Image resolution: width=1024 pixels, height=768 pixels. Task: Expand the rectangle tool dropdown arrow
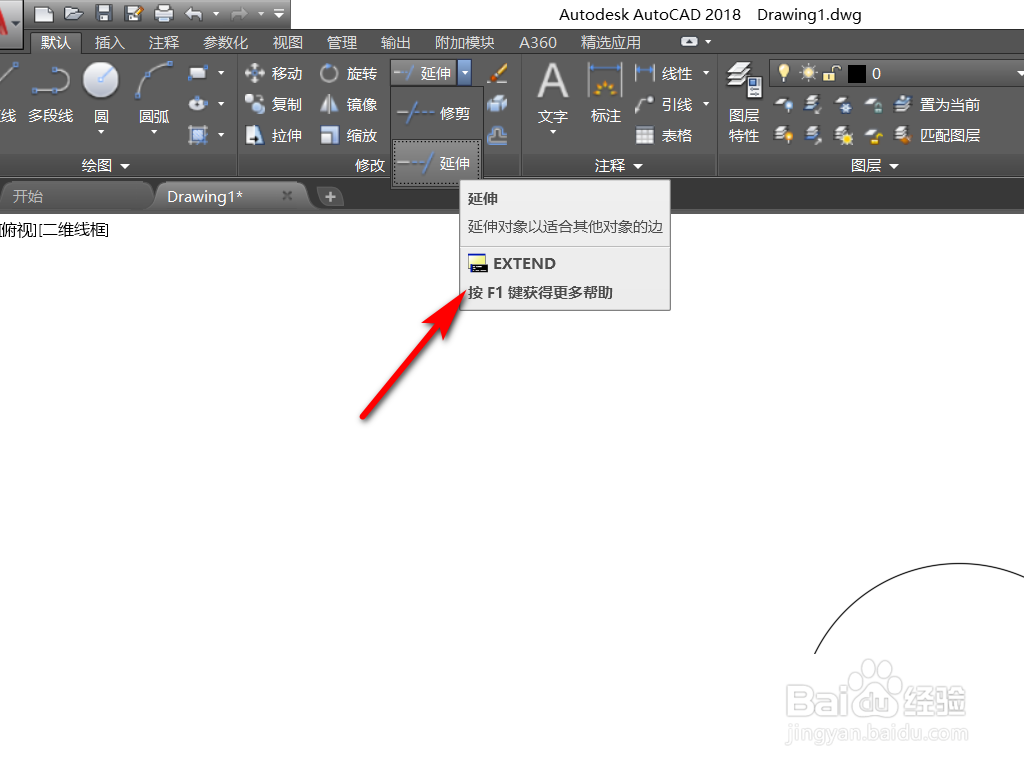point(221,72)
